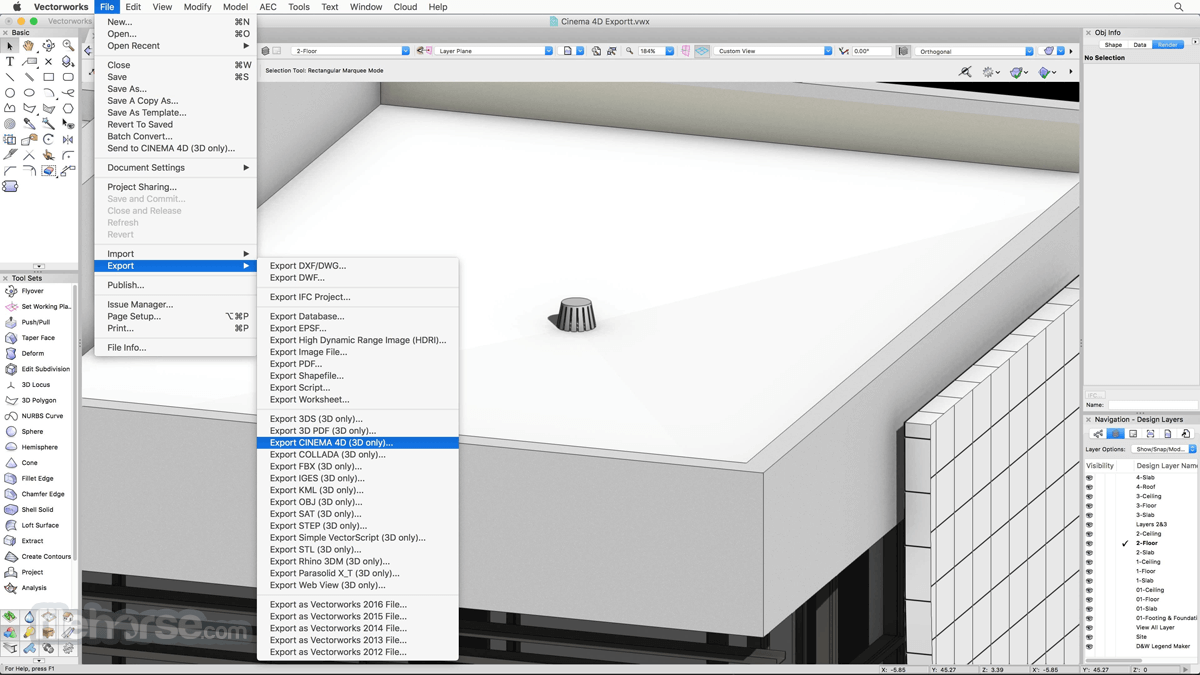This screenshot has width=1200, height=675.
Task: Click the Name input field
Action: pyautogui.click(x=1150, y=406)
